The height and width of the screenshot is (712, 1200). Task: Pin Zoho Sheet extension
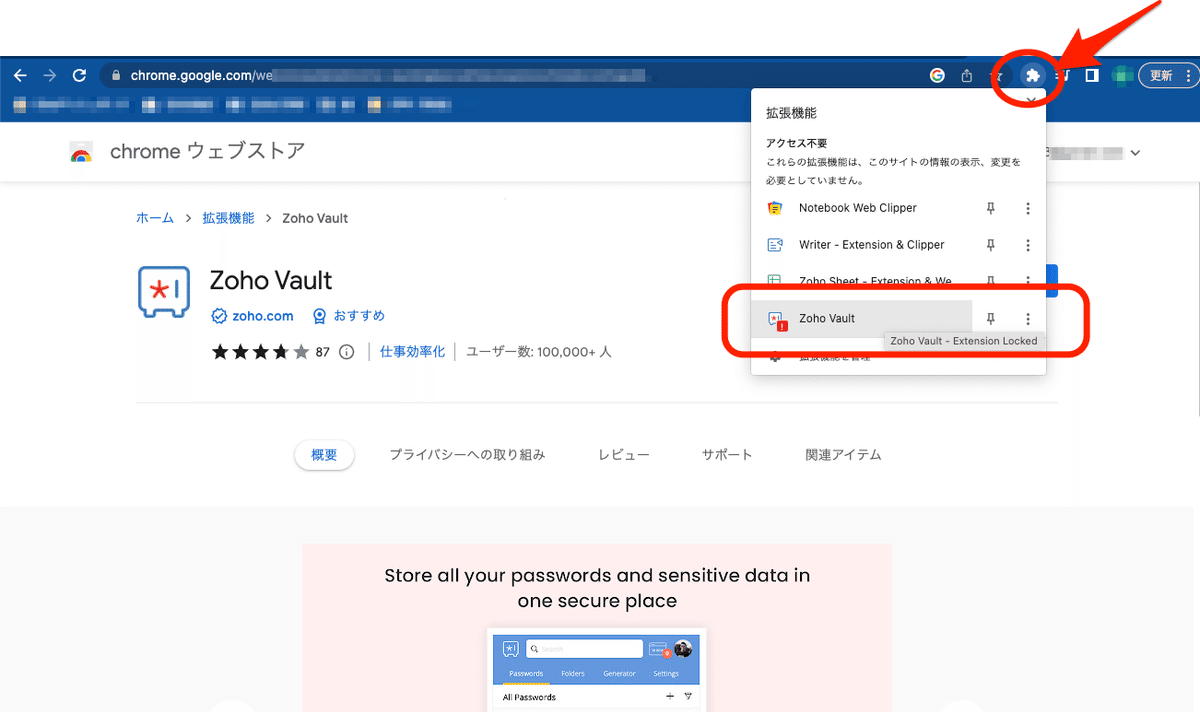(x=991, y=282)
